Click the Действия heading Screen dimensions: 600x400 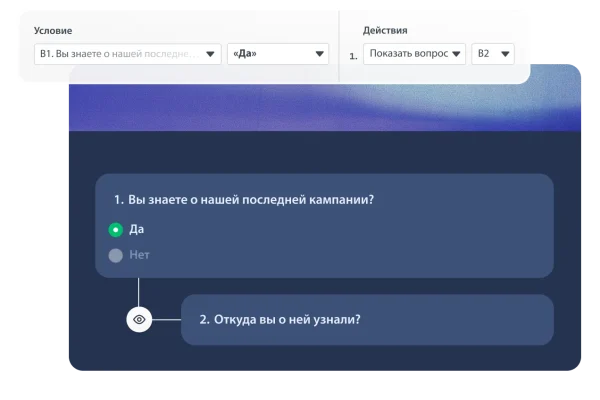click(385, 31)
